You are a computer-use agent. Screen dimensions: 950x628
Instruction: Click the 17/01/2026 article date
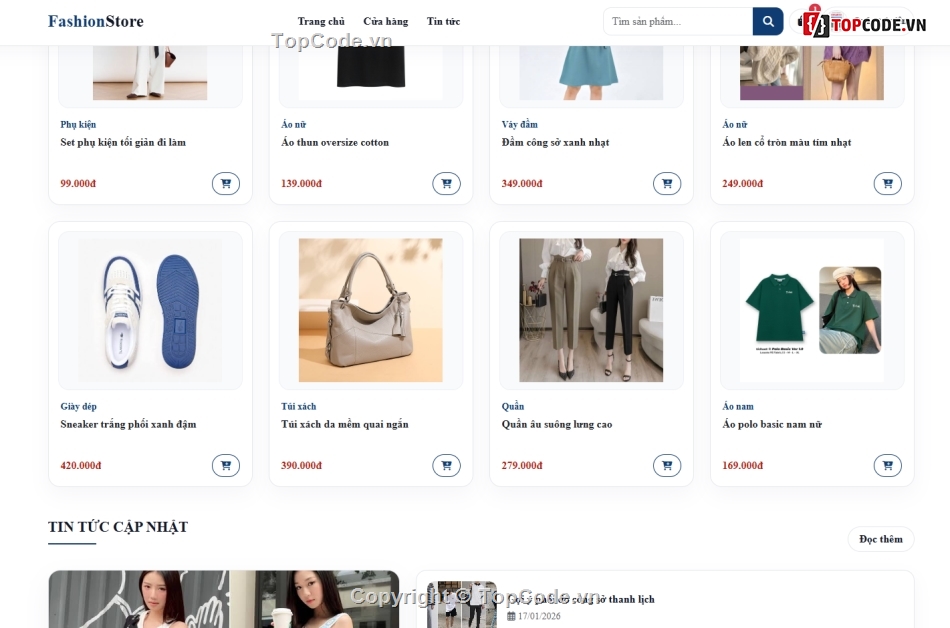[x=539, y=616]
